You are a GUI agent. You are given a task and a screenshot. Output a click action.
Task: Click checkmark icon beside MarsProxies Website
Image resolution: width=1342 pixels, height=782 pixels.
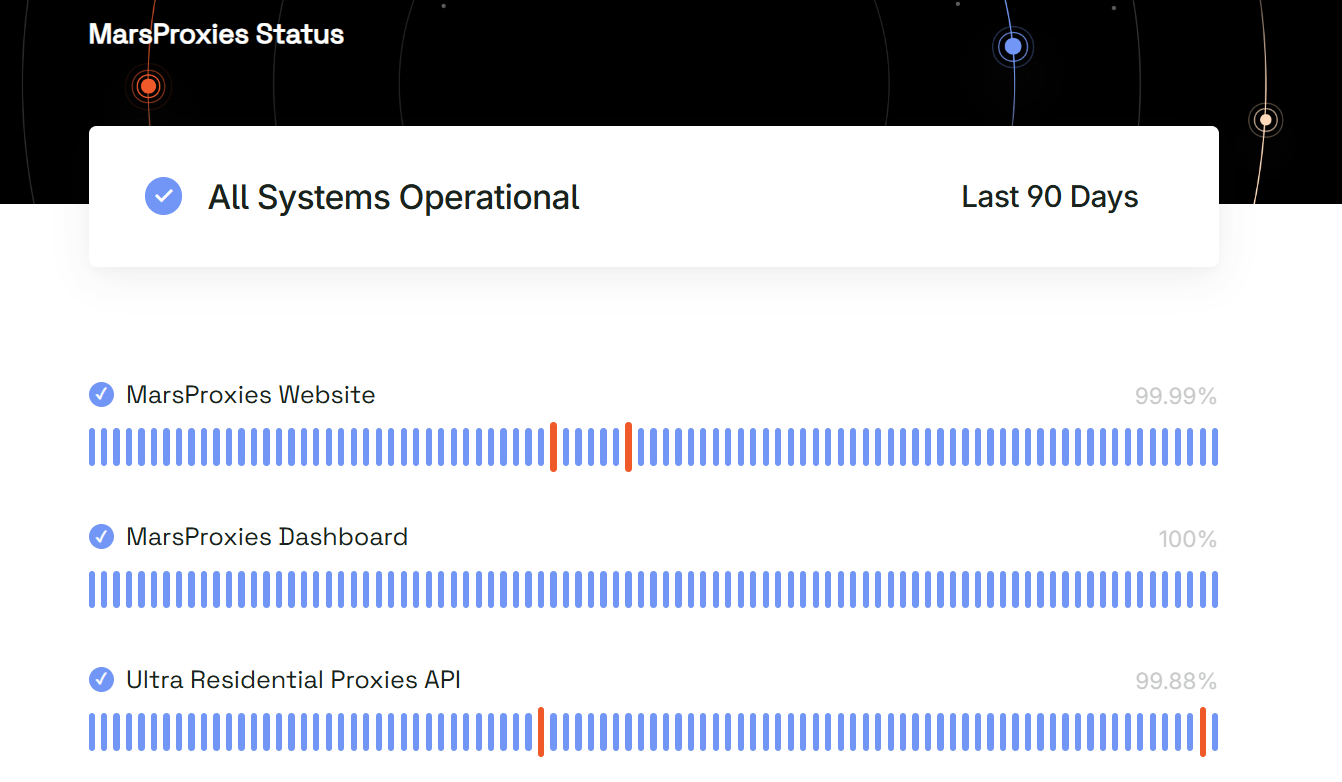[x=101, y=395]
